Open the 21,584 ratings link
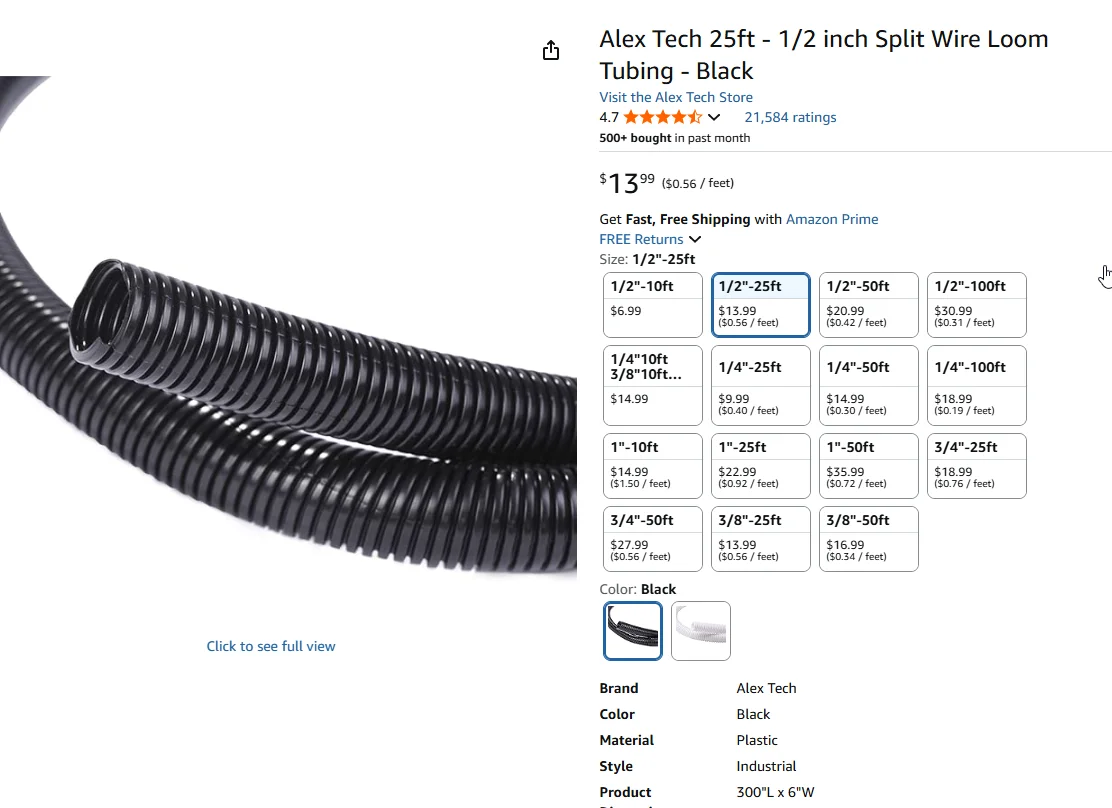1112x808 pixels. click(790, 117)
